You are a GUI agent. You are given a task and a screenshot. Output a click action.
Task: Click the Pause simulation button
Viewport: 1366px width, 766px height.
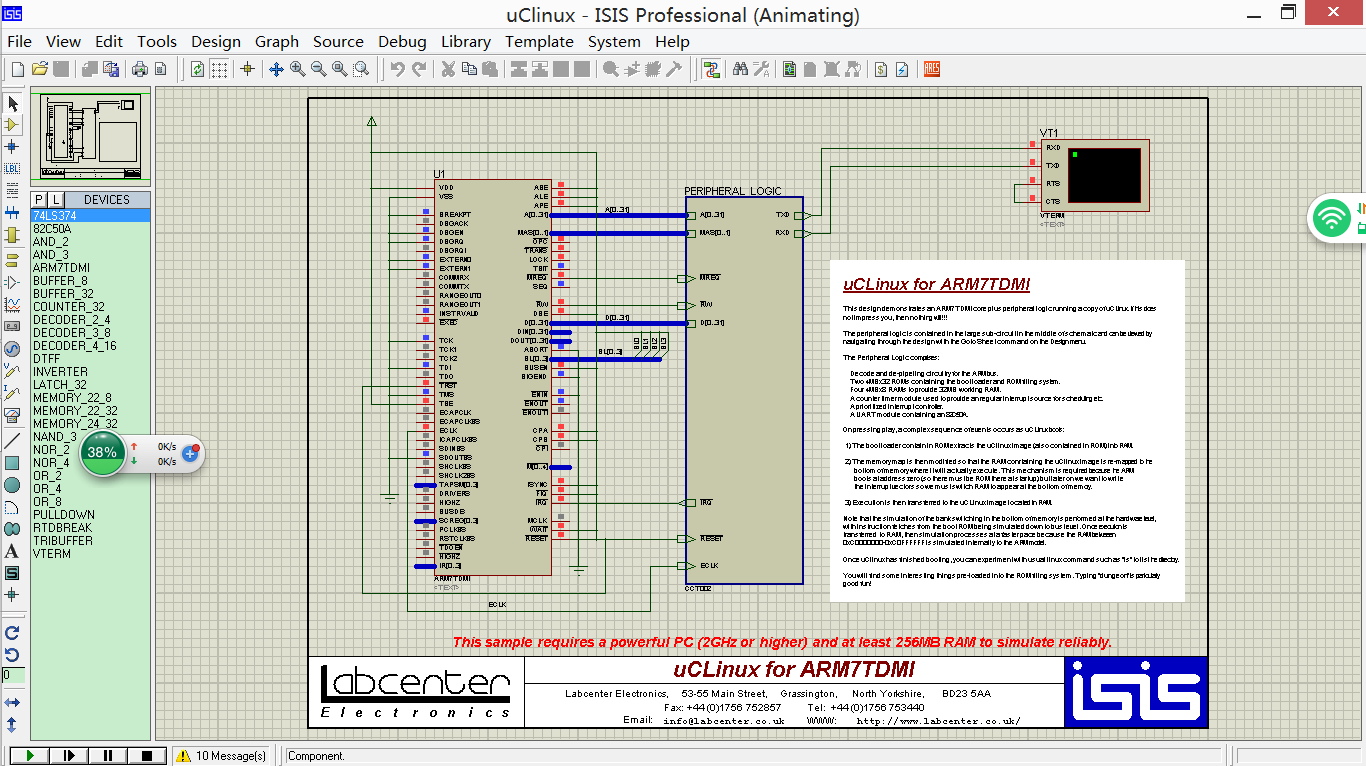(x=107, y=756)
